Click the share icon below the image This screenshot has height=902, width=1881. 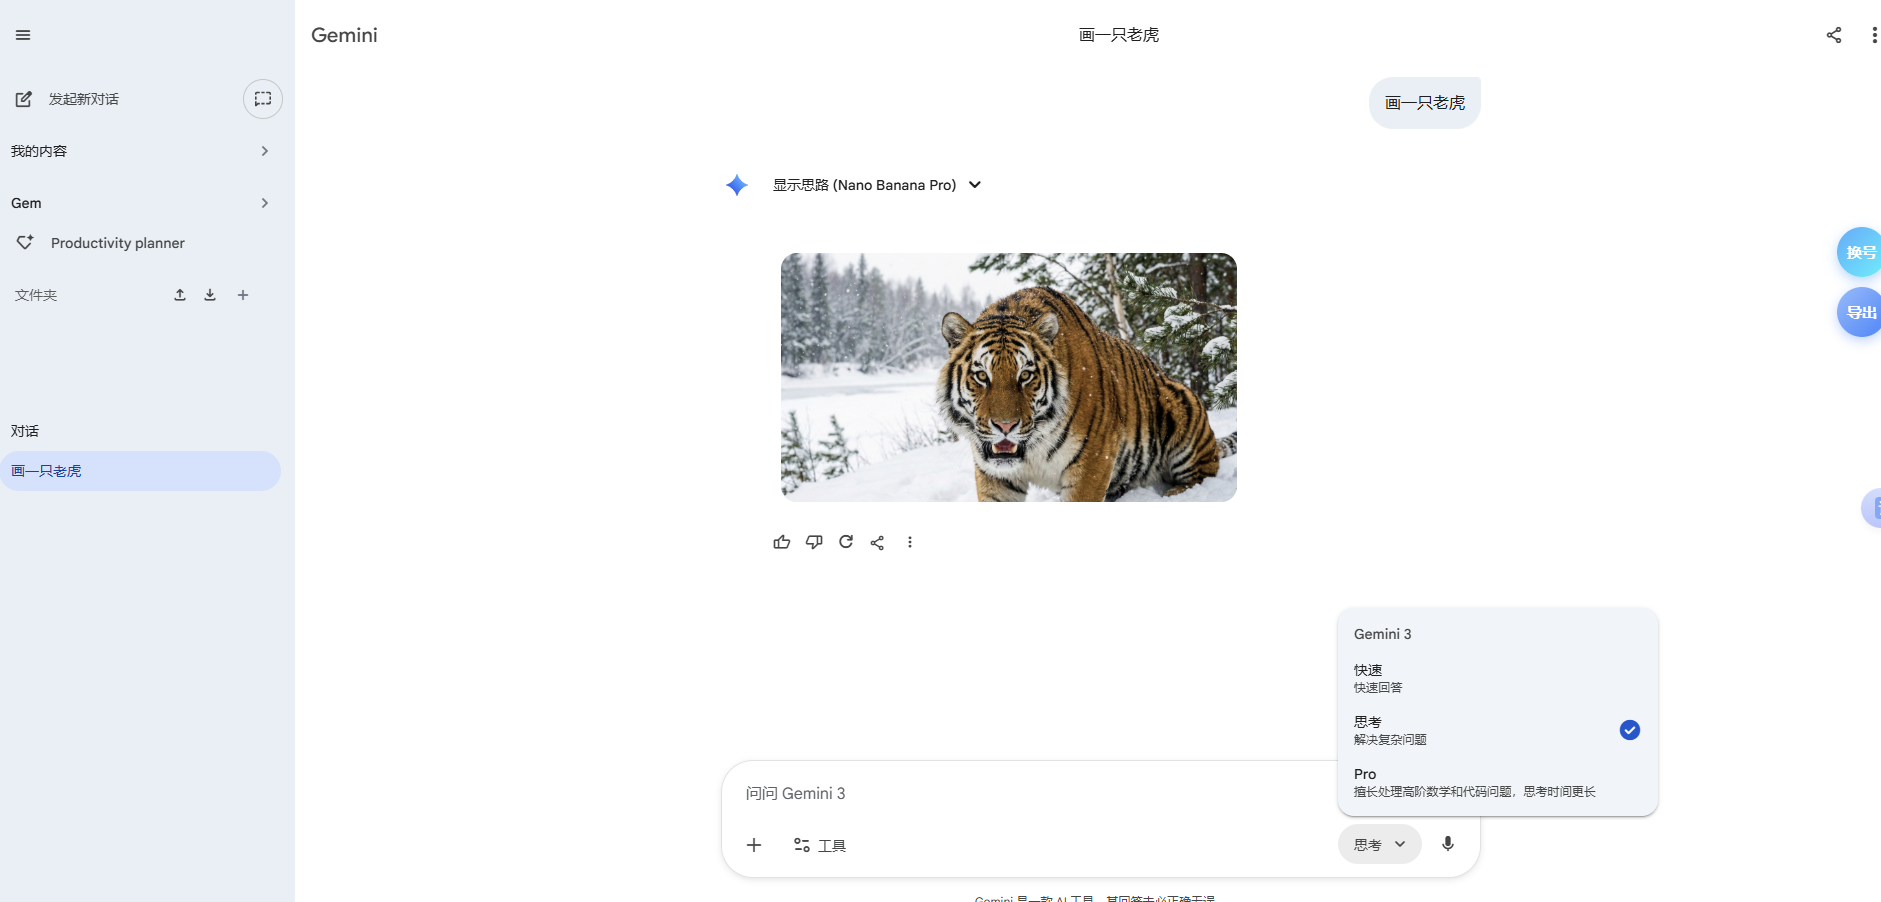(x=877, y=542)
